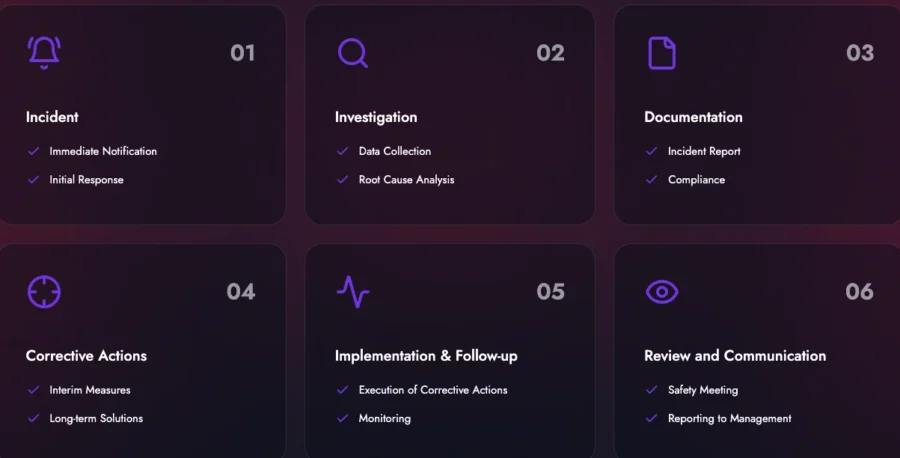
Task: Click the eye icon on Review and Communication
Action: click(x=662, y=292)
